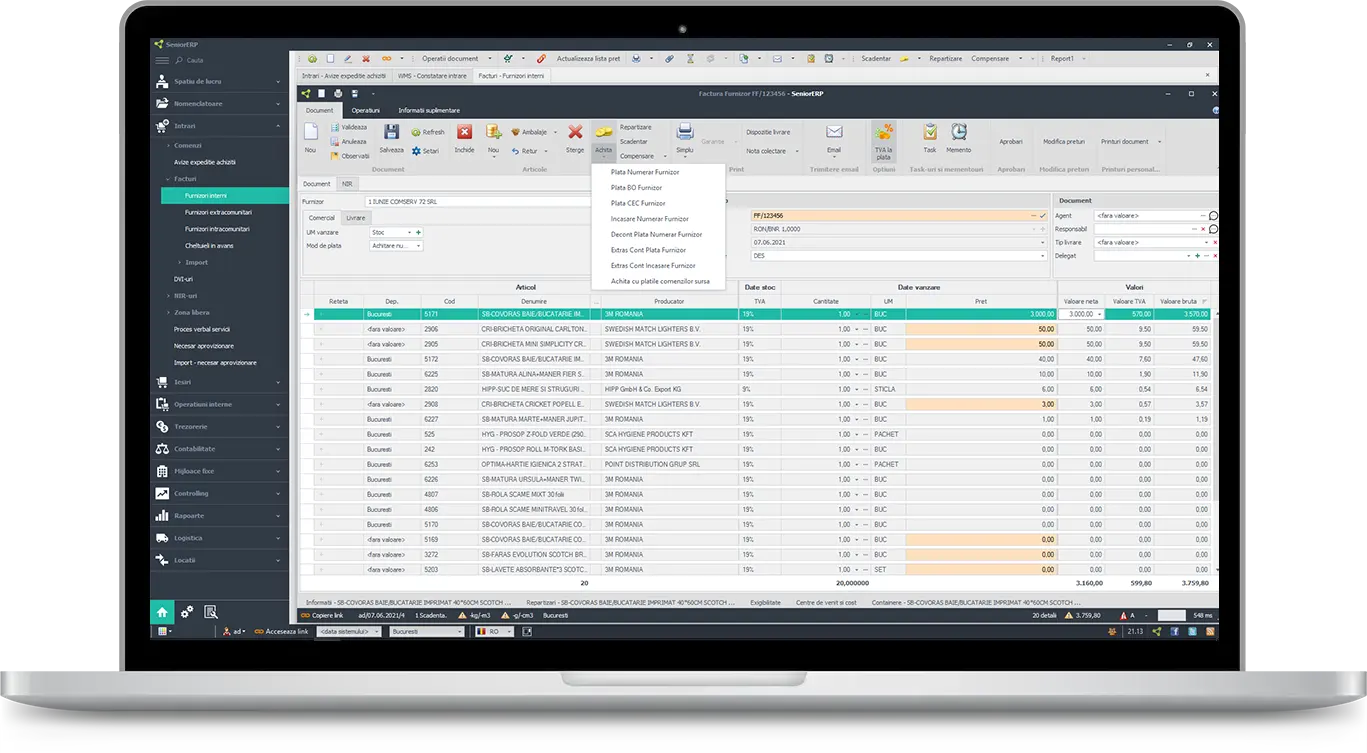Select Incasare Numerar Furnizor menu entry
This screenshot has width=1367, height=753.
point(649,218)
